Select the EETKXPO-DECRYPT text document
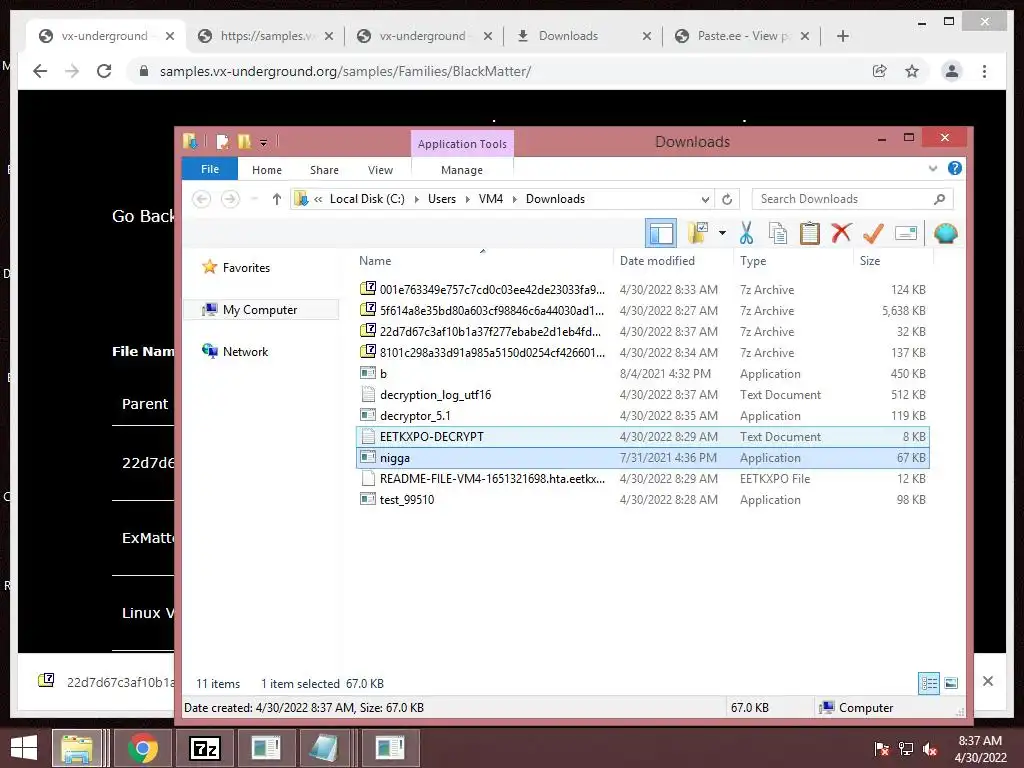The image size is (1024, 768). [643, 436]
